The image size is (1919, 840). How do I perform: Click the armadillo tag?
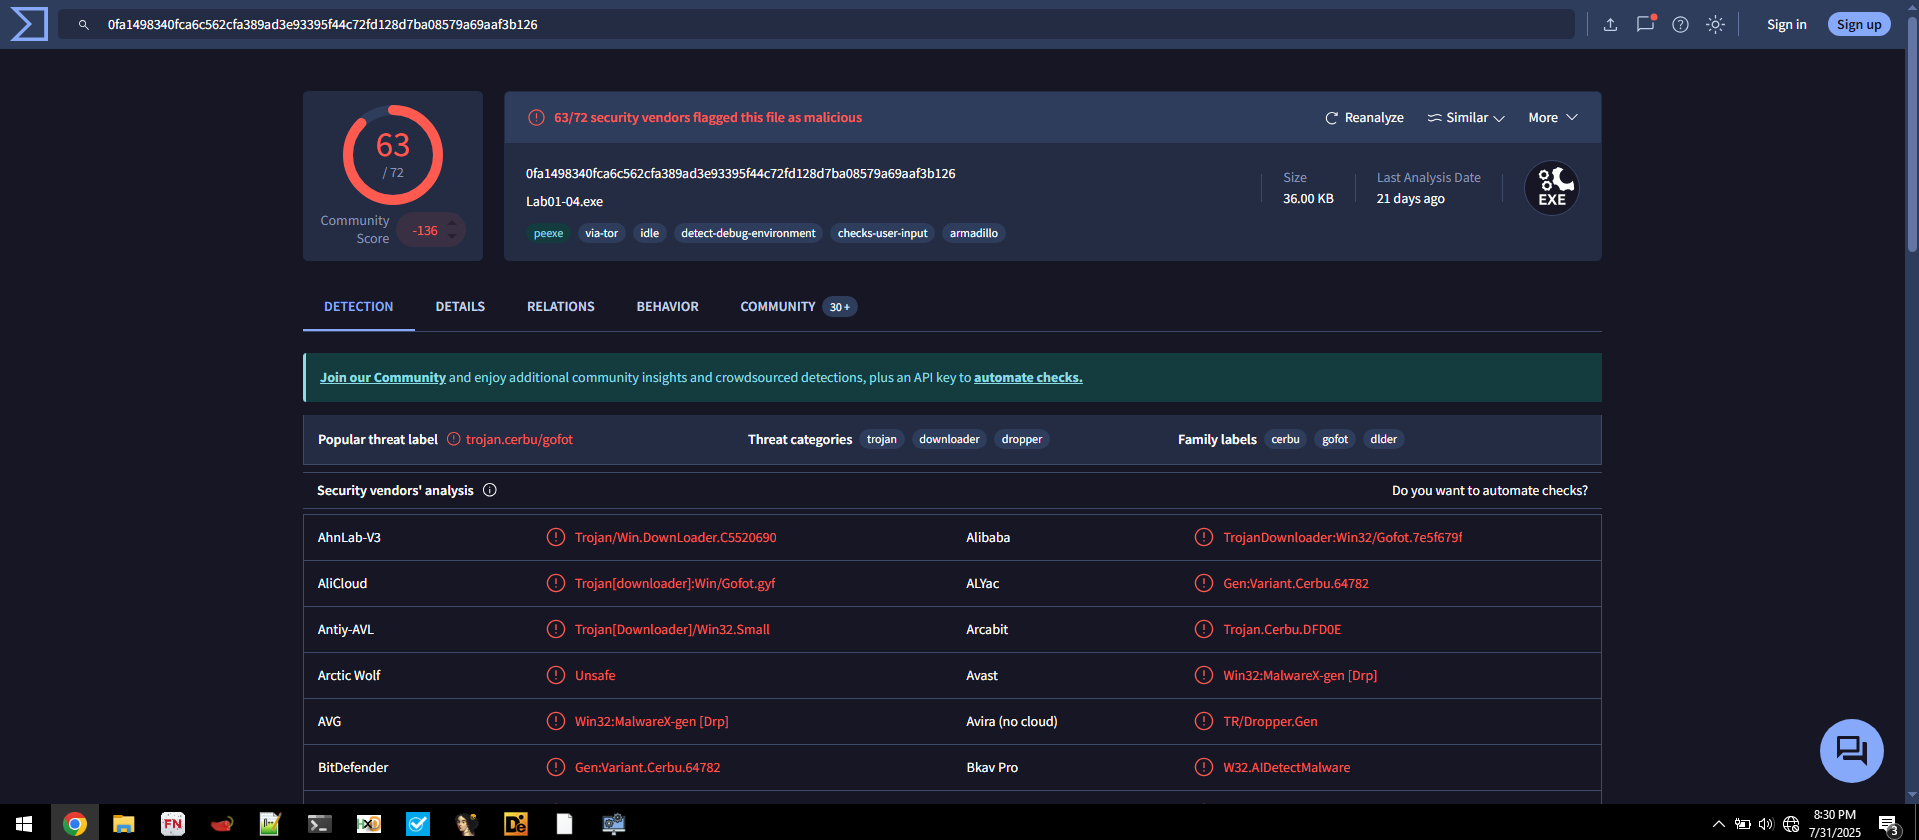click(974, 233)
